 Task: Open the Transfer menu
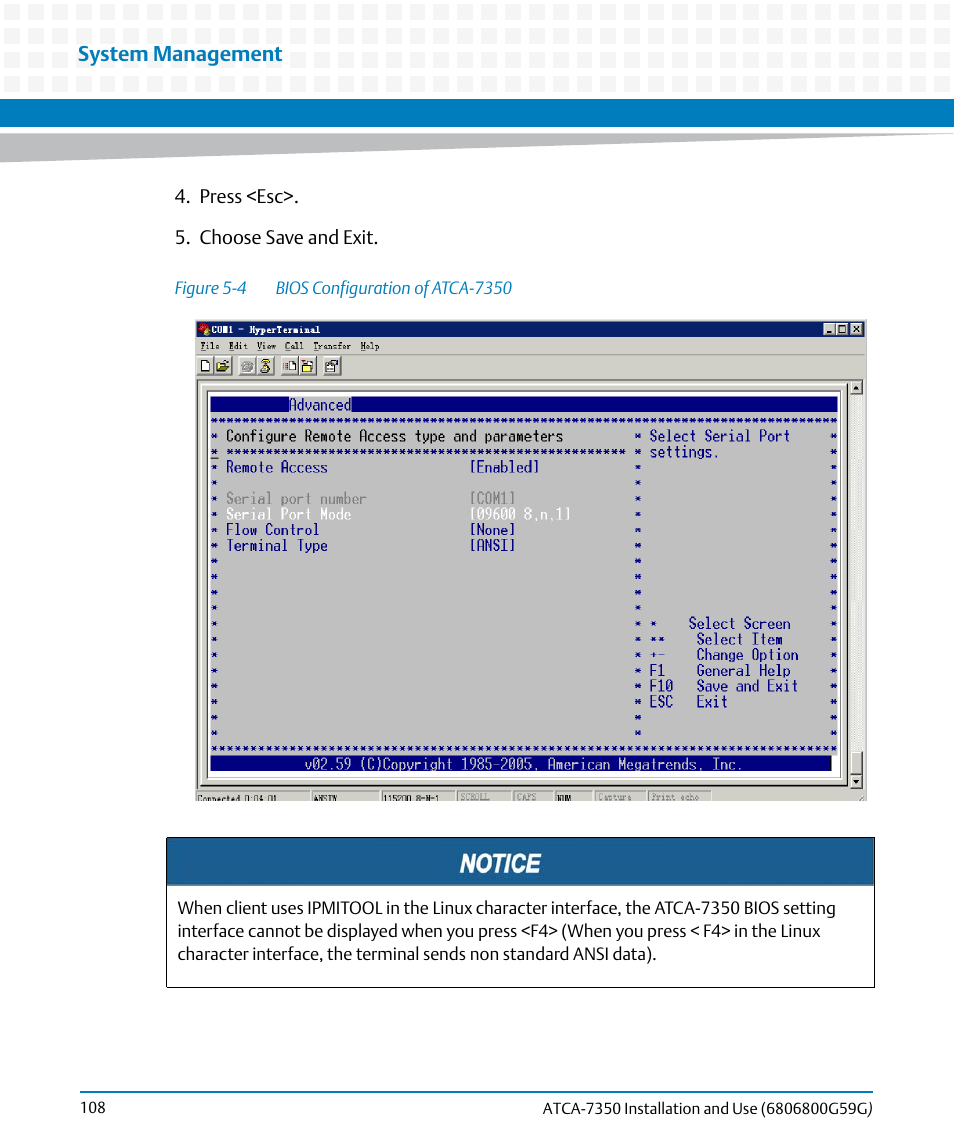(332, 346)
